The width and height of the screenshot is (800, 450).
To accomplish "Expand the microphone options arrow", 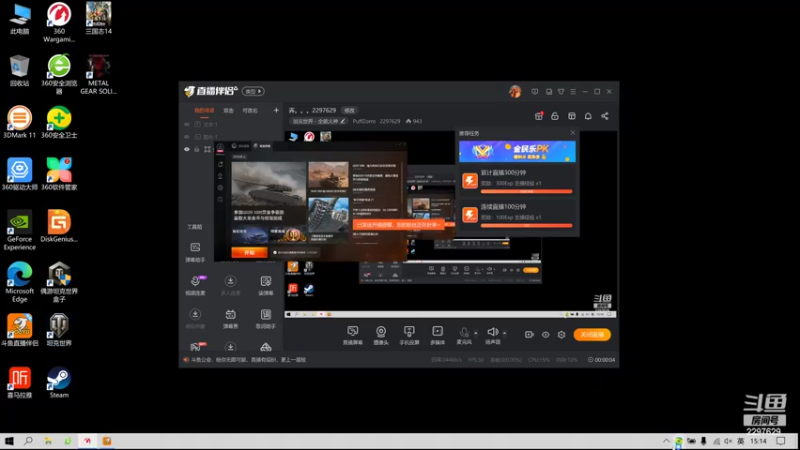I will point(476,333).
